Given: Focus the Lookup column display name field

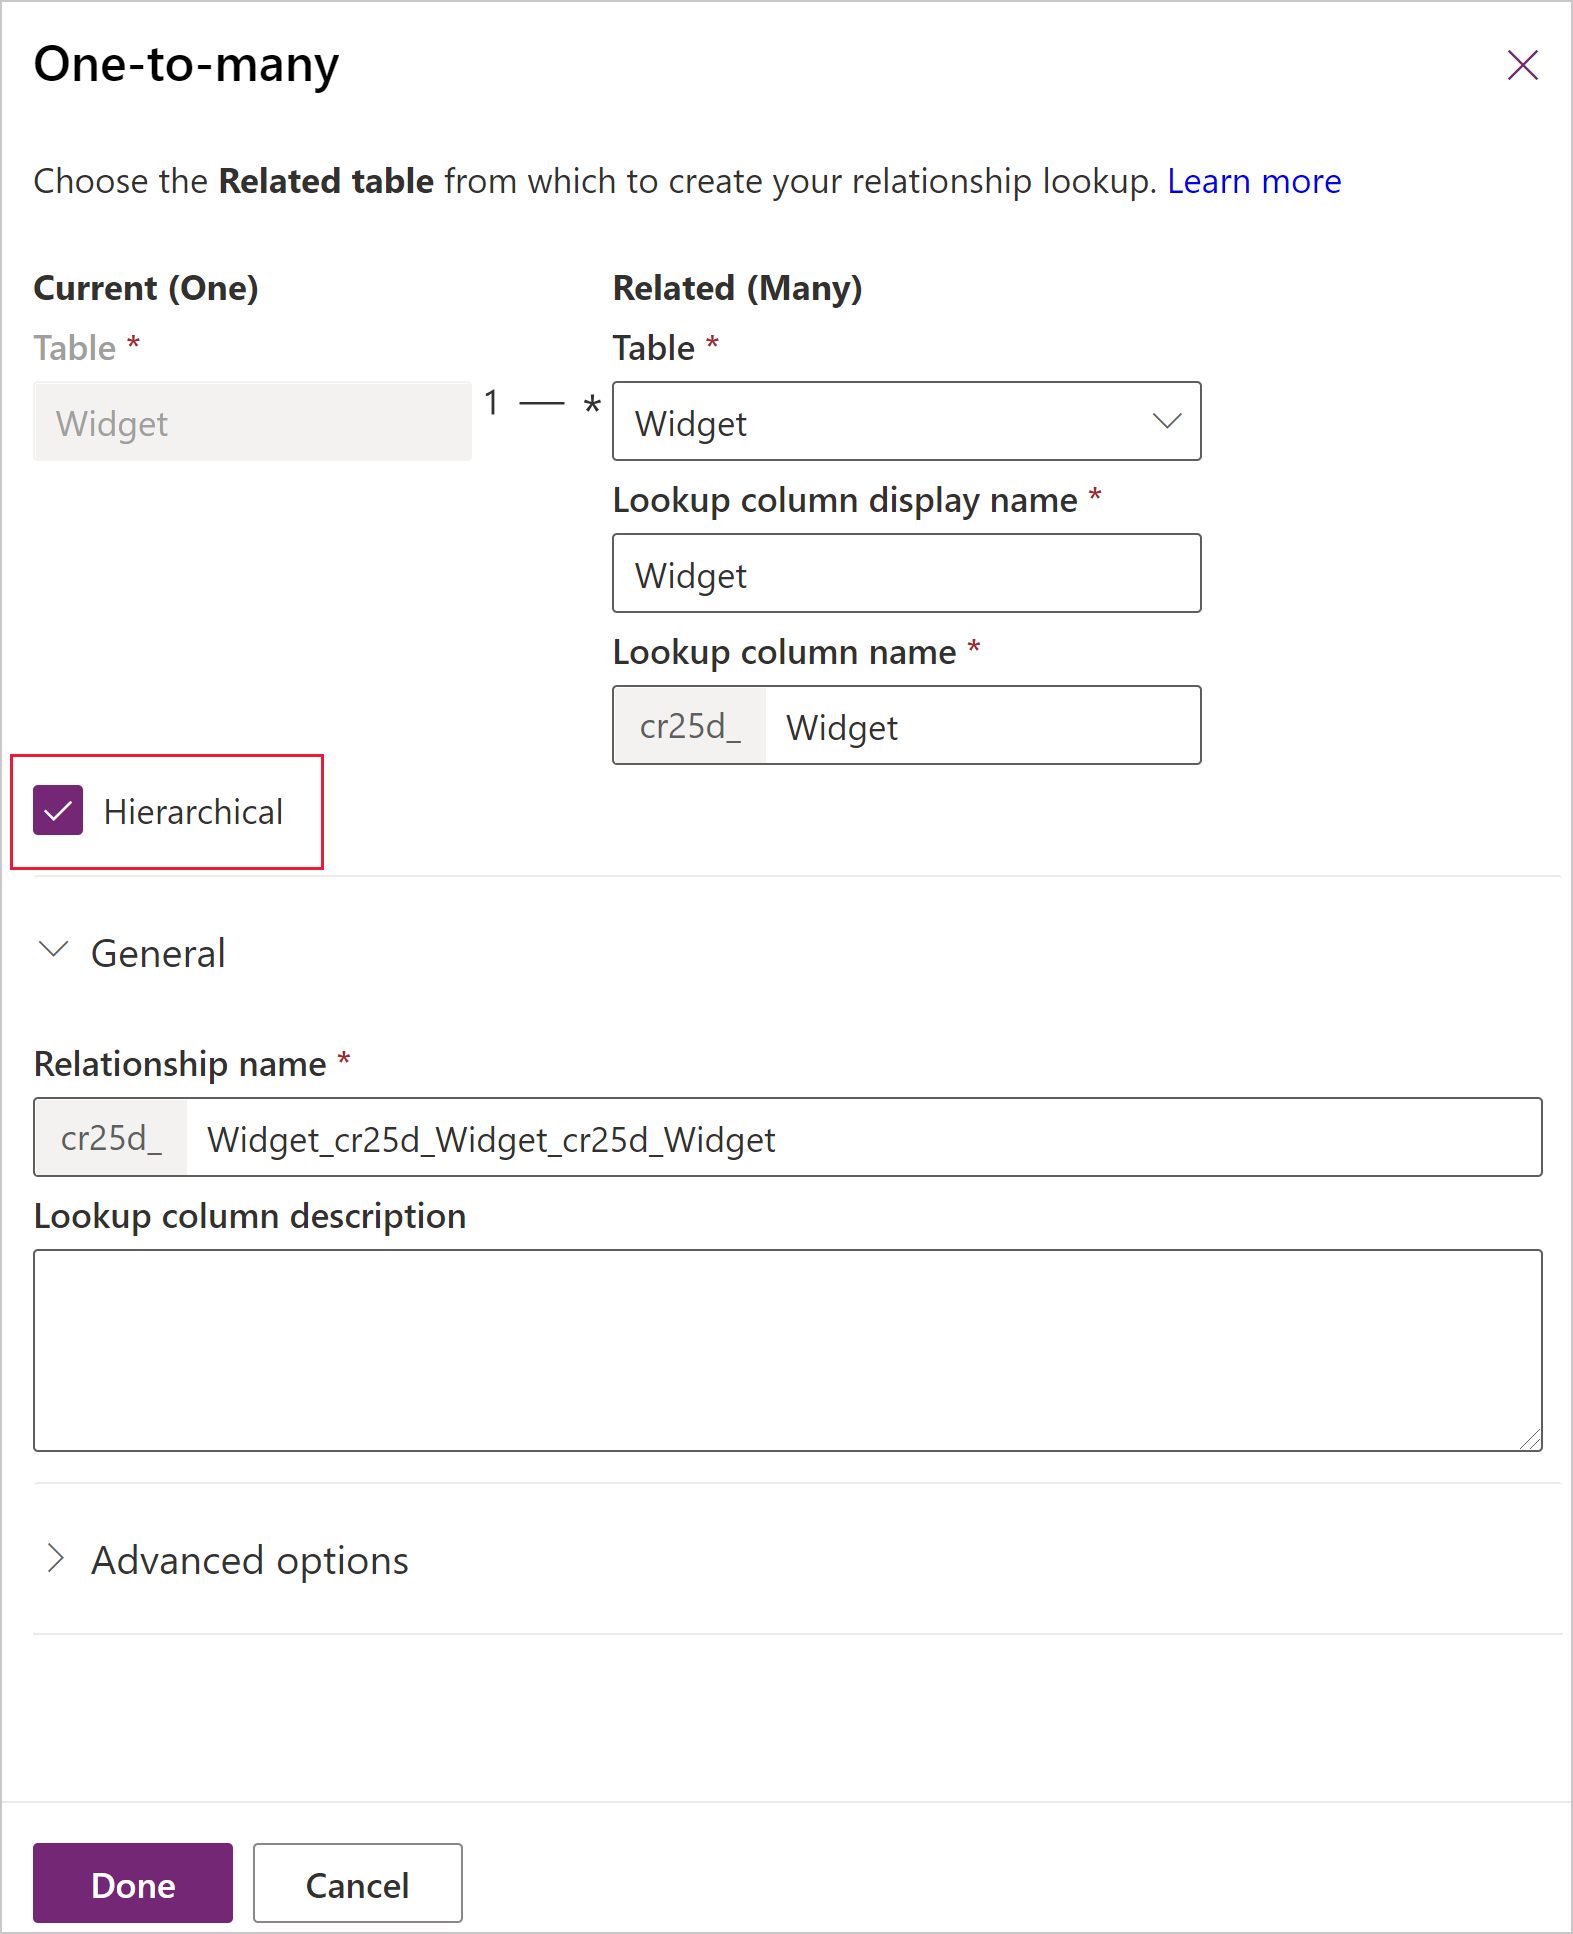Looking at the screenshot, I should pos(907,573).
